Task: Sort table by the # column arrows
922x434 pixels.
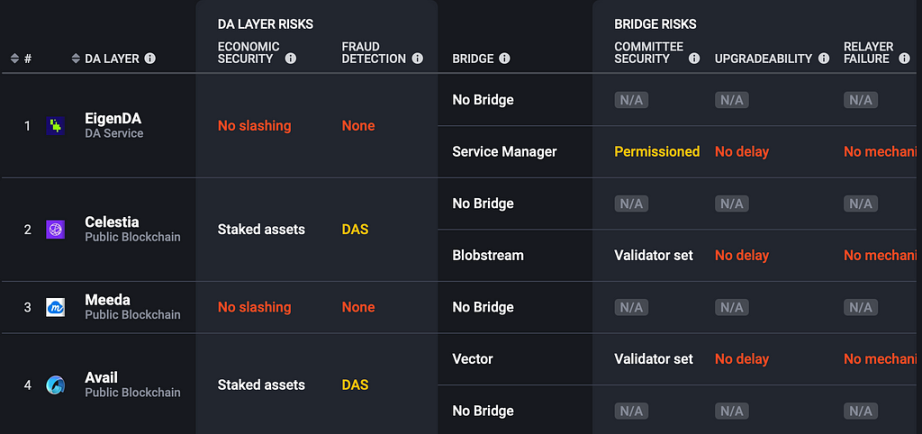Action: coord(15,58)
